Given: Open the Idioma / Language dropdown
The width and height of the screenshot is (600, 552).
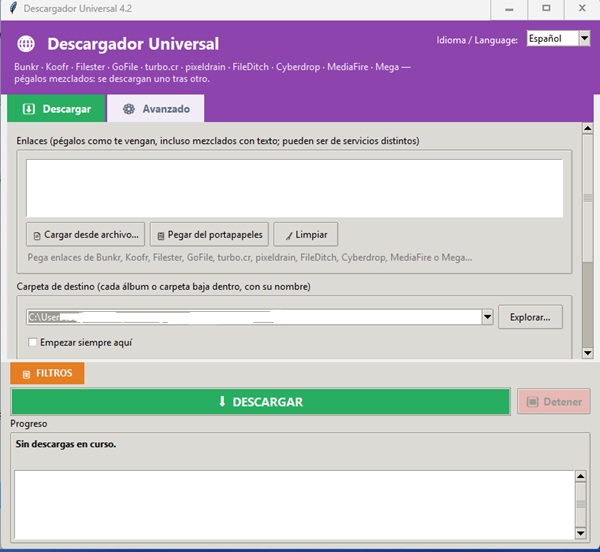Looking at the screenshot, I should (x=584, y=38).
